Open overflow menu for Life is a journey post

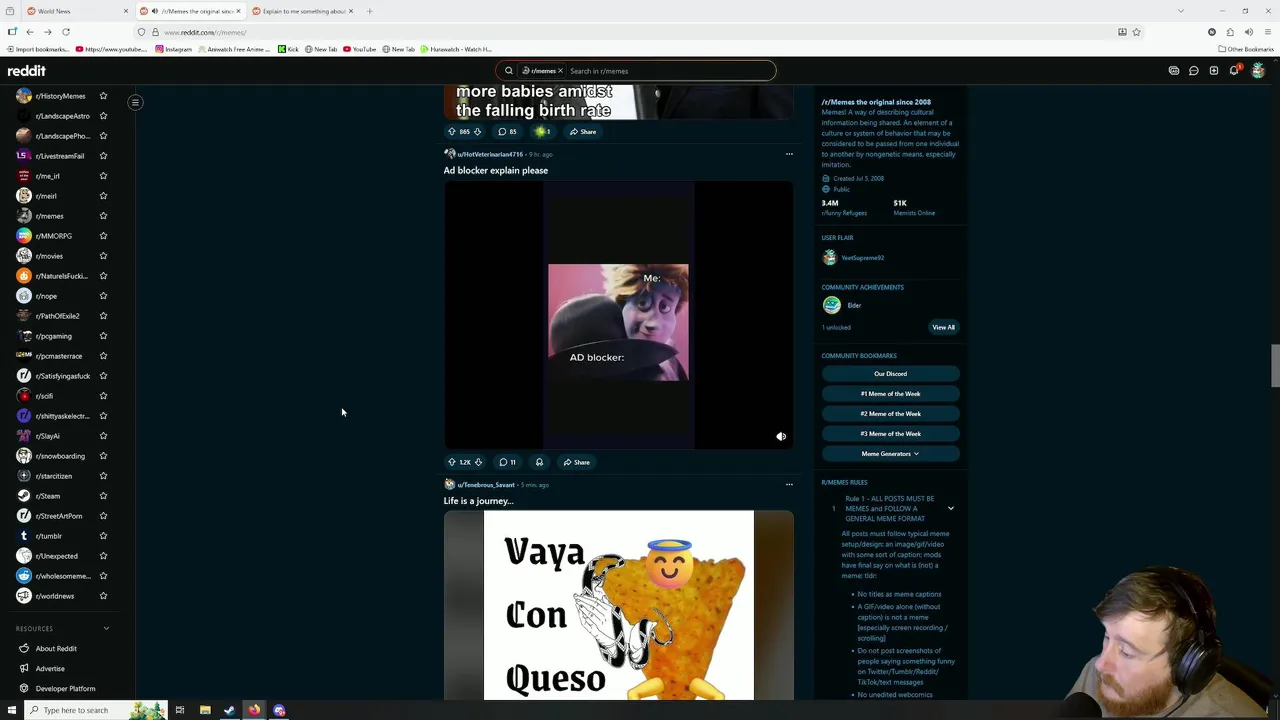789,484
